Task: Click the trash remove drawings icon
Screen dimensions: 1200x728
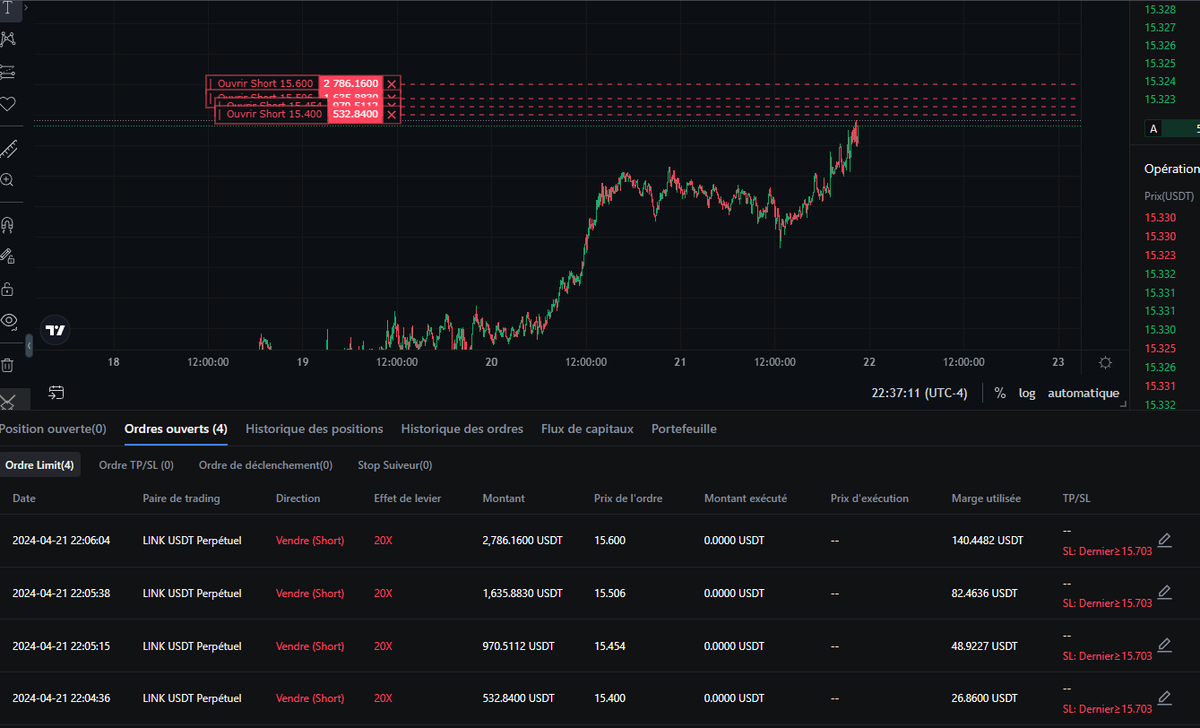Action: [8, 366]
